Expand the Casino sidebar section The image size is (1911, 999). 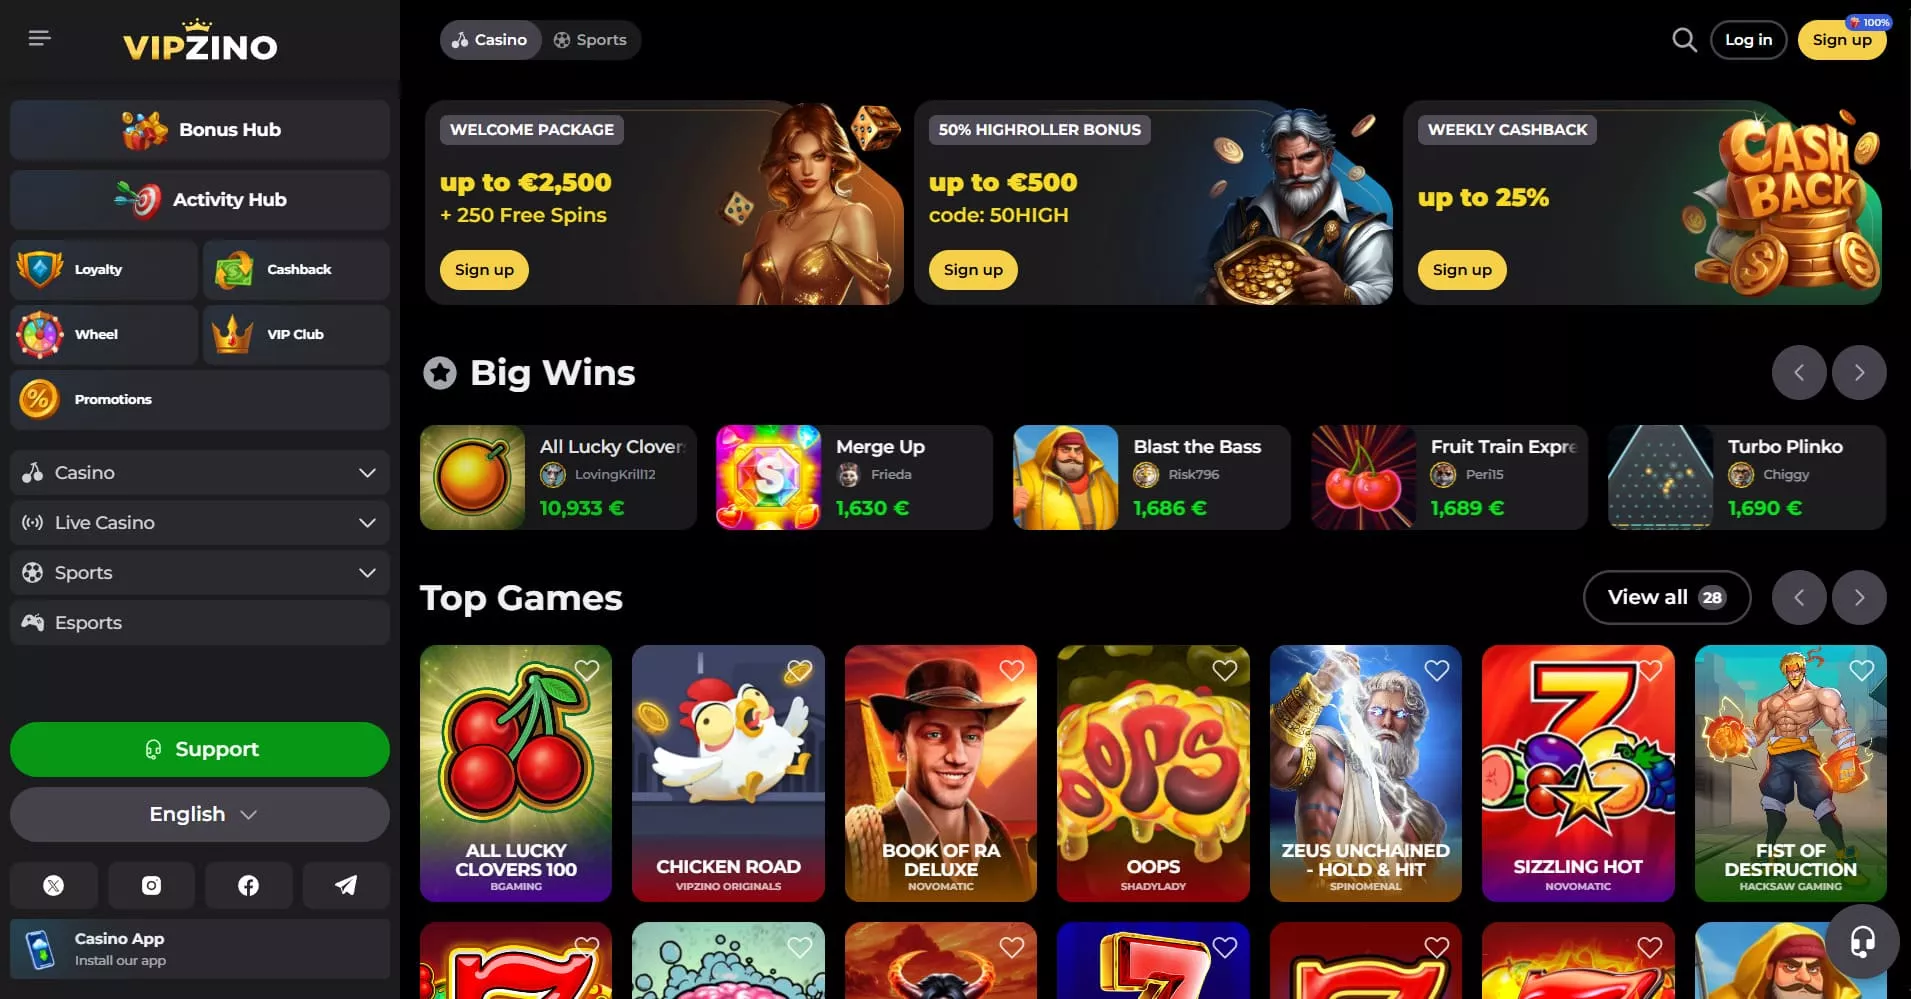pyautogui.click(x=200, y=472)
